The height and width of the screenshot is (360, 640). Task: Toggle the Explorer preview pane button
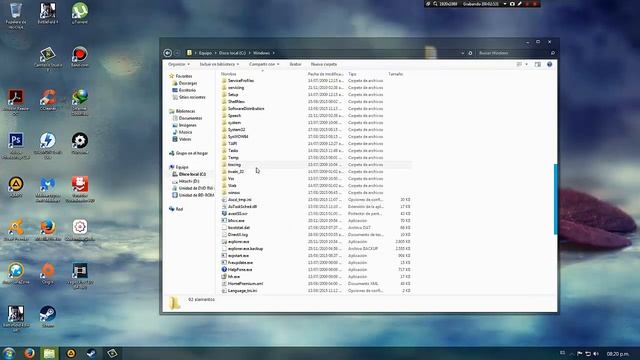[538, 64]
